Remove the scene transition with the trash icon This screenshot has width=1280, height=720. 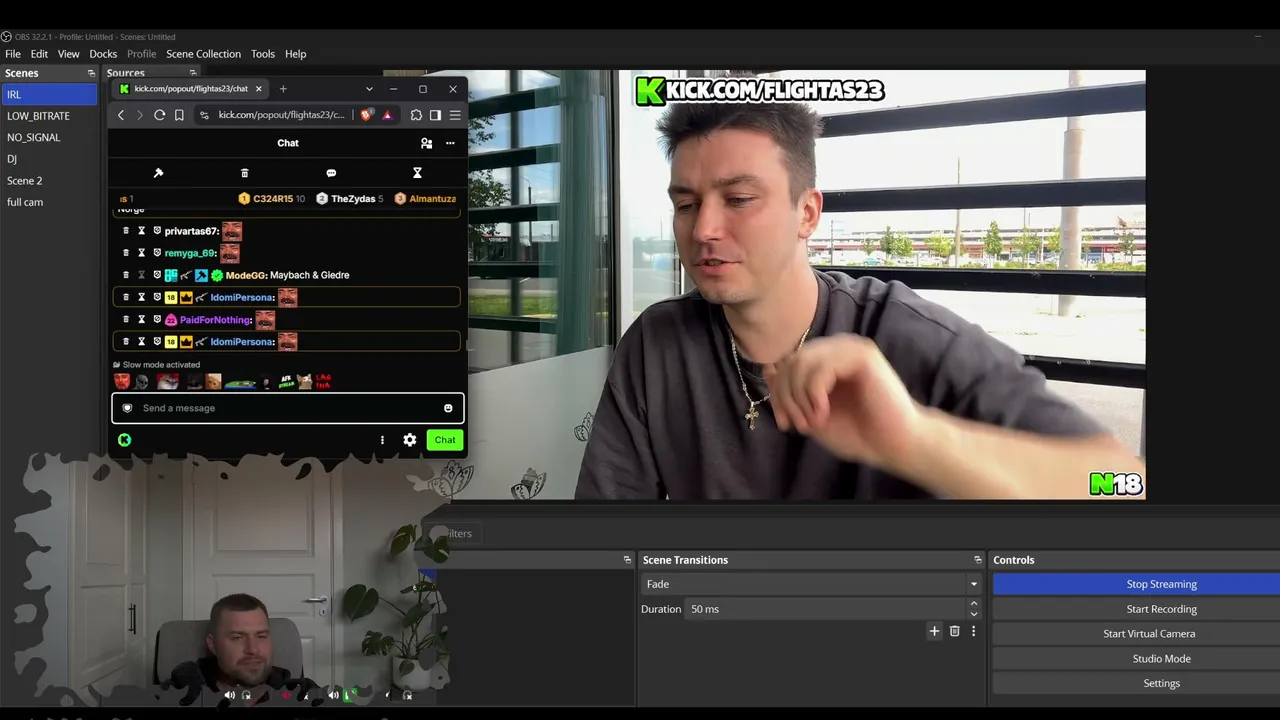(x=954, y=631)
